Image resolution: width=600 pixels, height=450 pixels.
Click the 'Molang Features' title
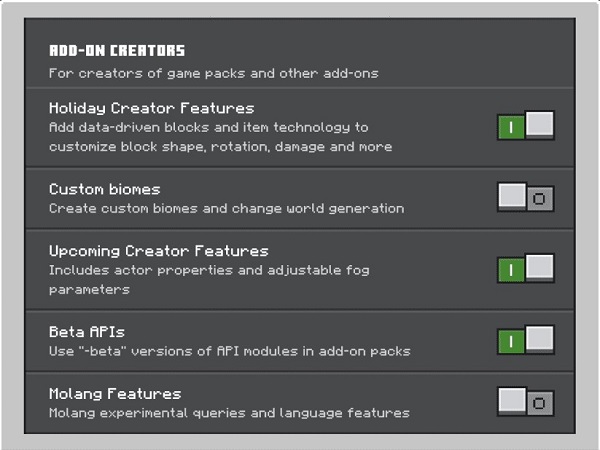[115, 394]
